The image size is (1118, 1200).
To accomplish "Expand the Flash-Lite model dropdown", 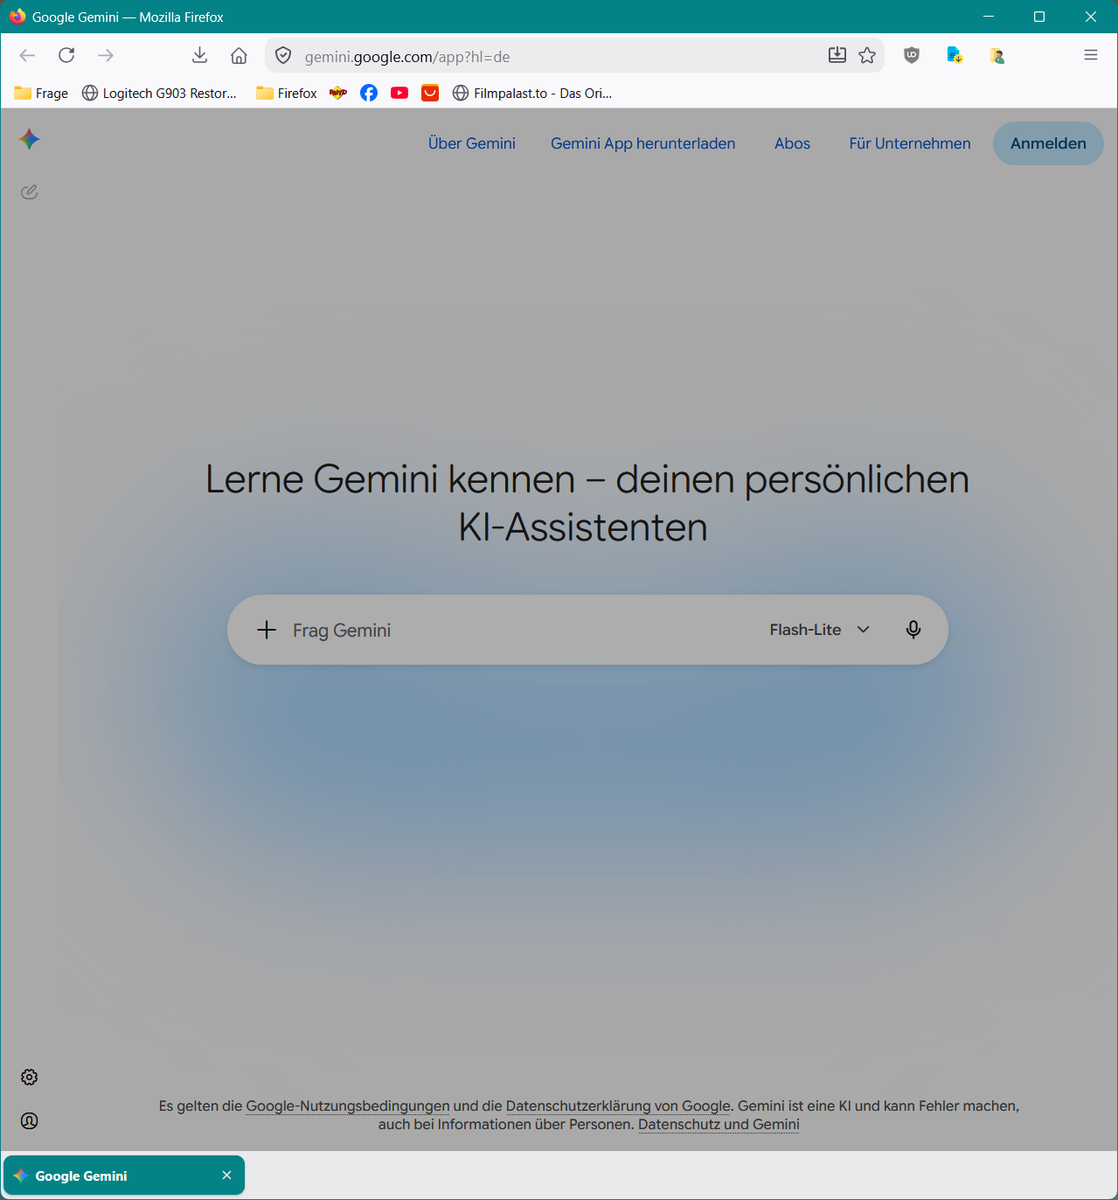I will [820, 630].
